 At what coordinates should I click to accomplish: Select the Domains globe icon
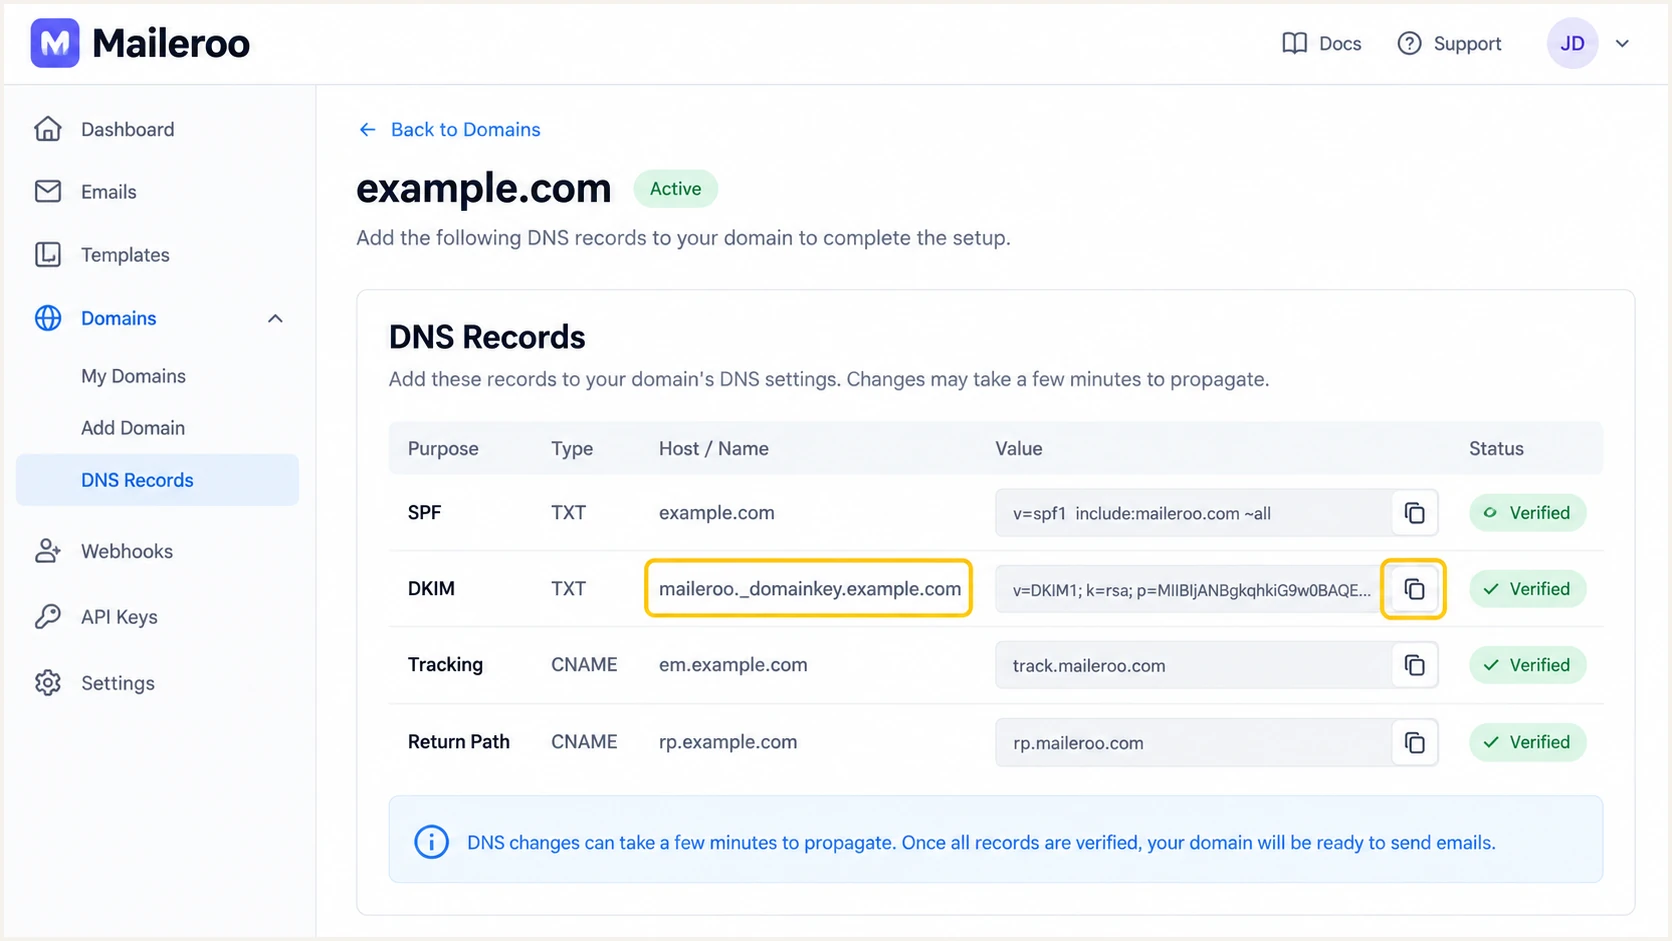click(48, 318)
